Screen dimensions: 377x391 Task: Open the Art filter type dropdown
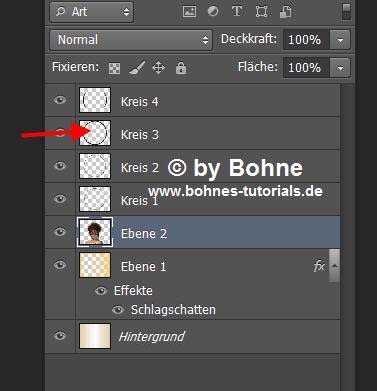point(92,12)
